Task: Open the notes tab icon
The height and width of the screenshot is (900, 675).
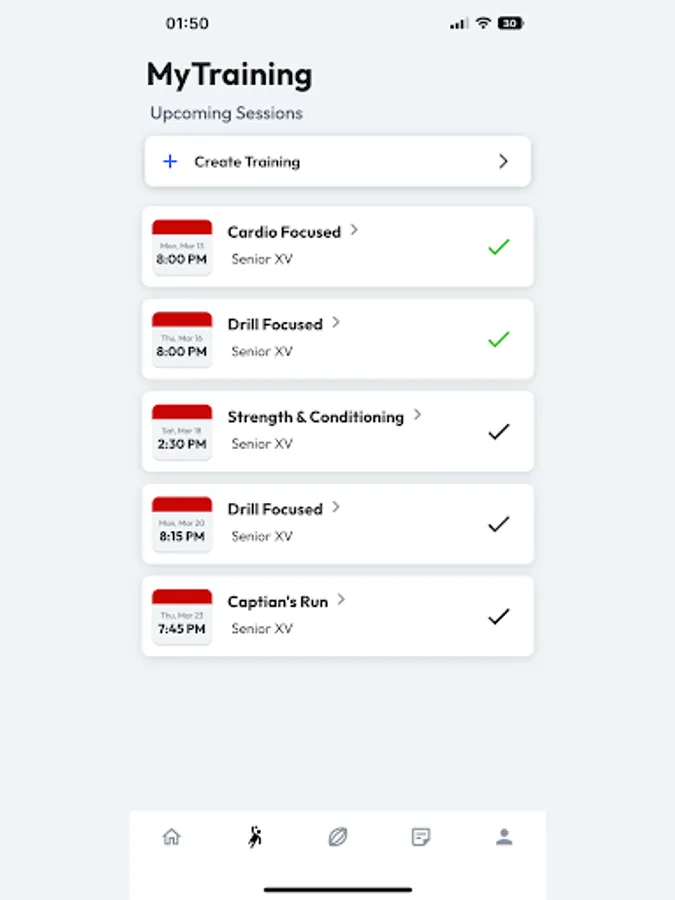Action: 421,838
